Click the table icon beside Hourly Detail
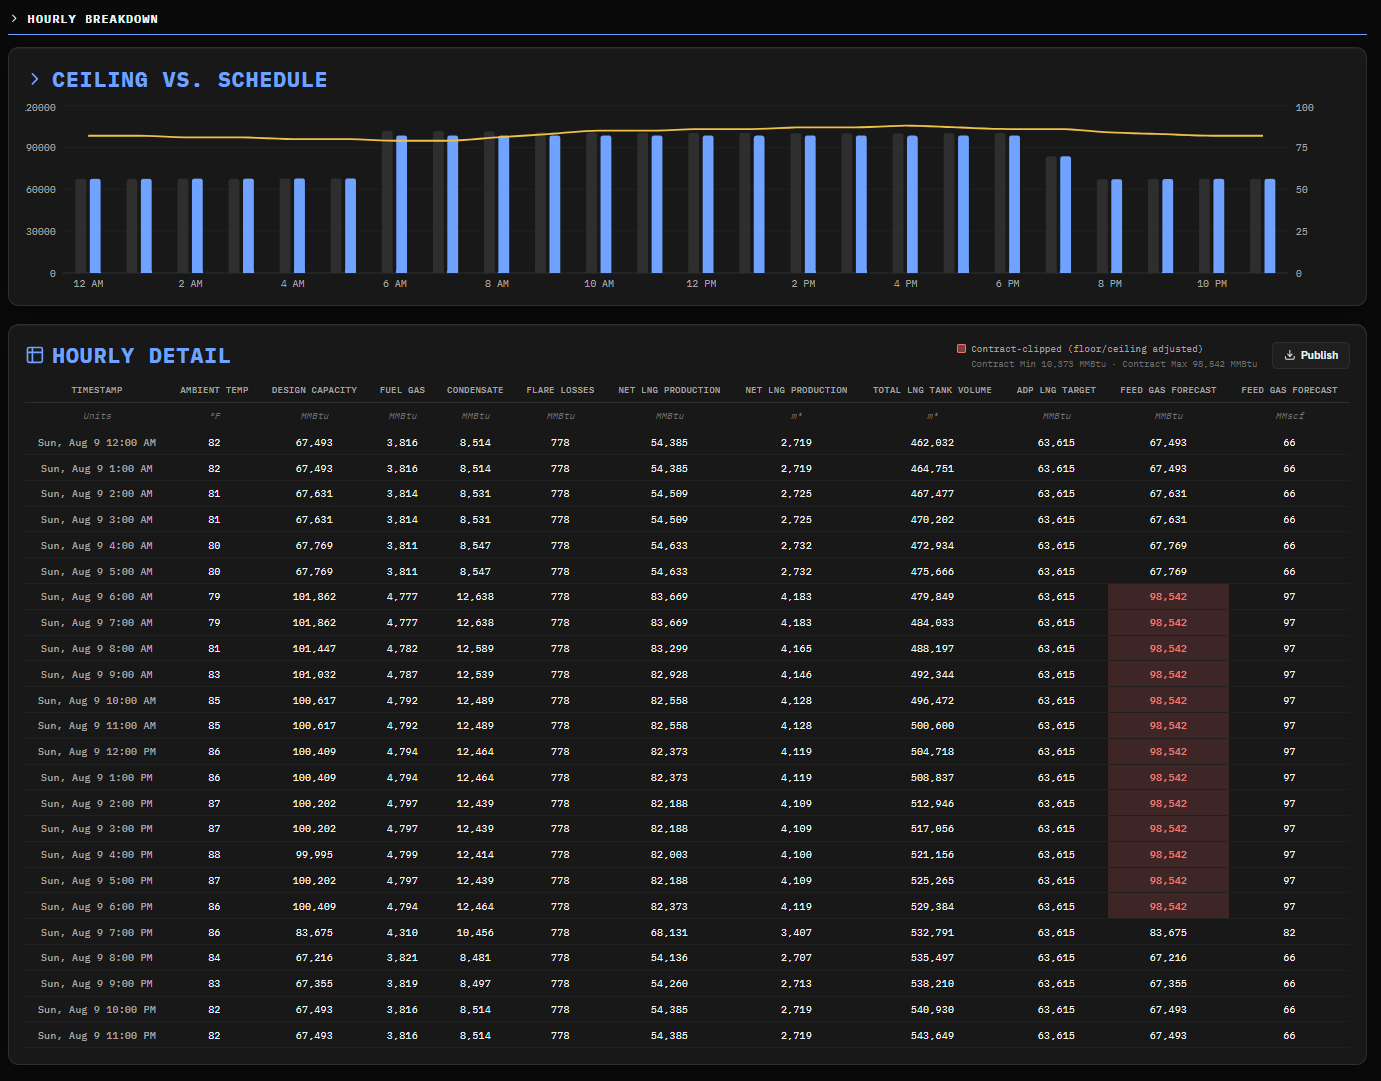This screenshot has width=1381, height=1081. pos(35,355)
